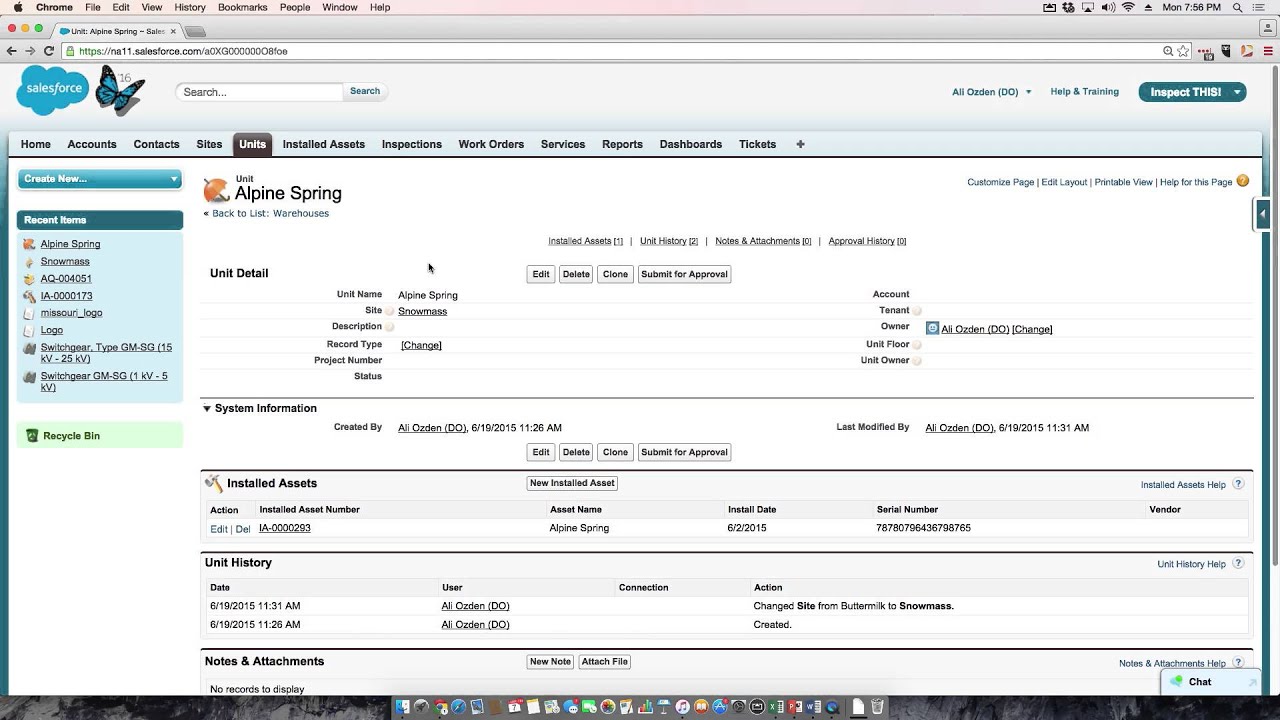The height and width of the screenshot is (720, 1280).
Task: Click the Installed Assets Help question mark icon
Action: pyautogui.click(x=1238, y=484)
